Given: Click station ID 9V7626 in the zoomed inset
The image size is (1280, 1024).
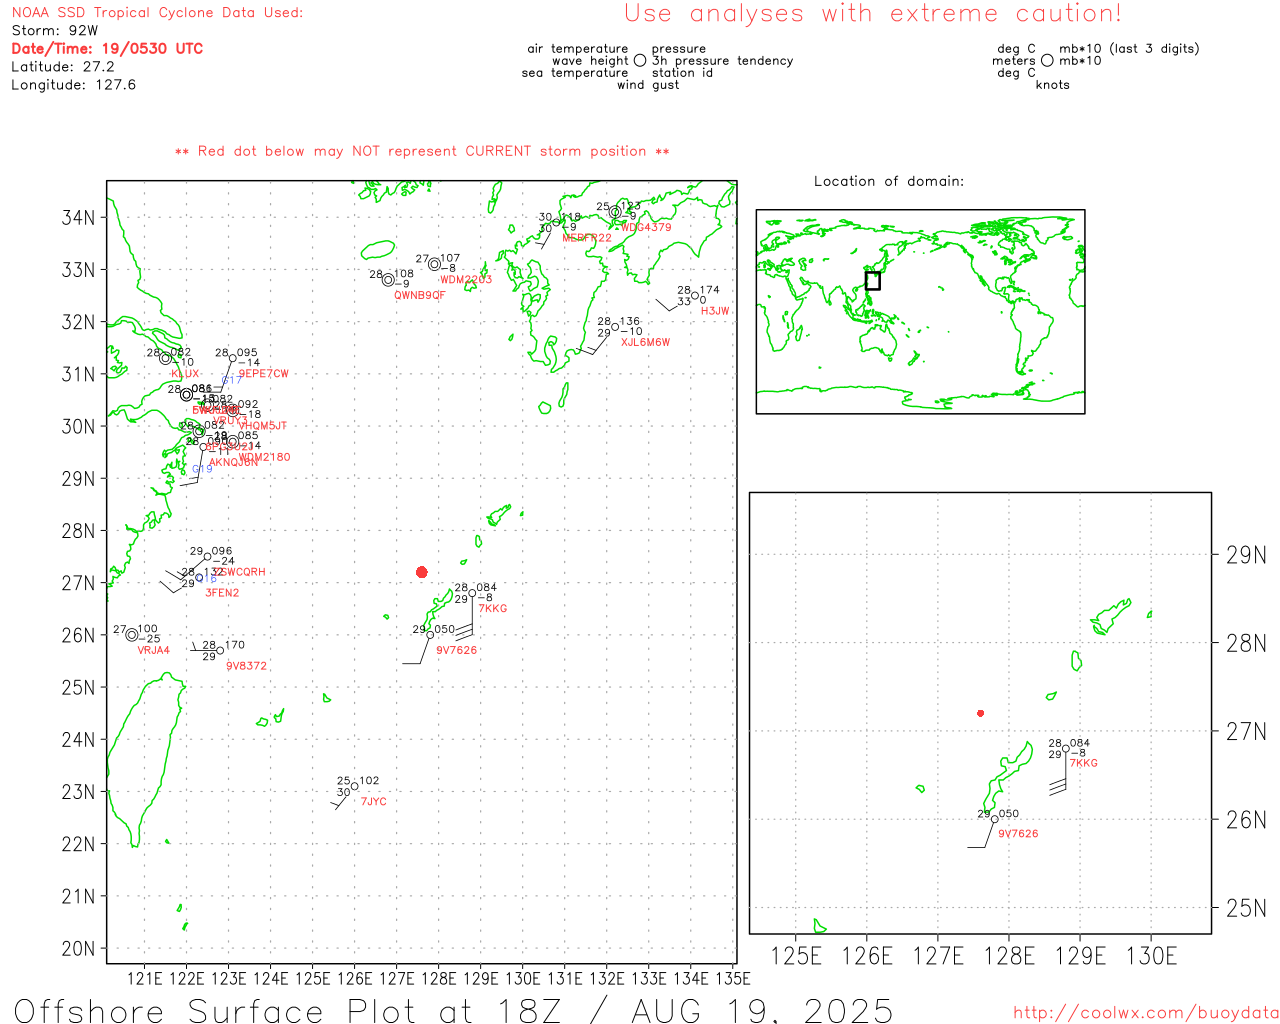Looking at the screenshot, I should pos(1018,834).
